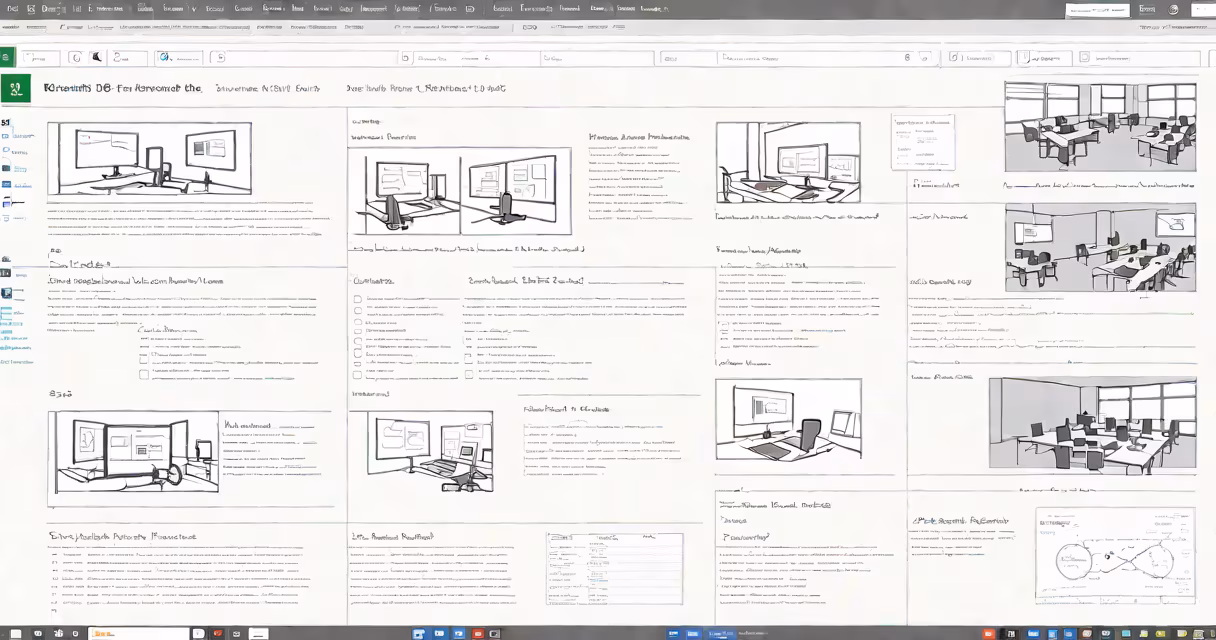Focus the search box in the dark top-right title bar

[x=1097, y=9]
